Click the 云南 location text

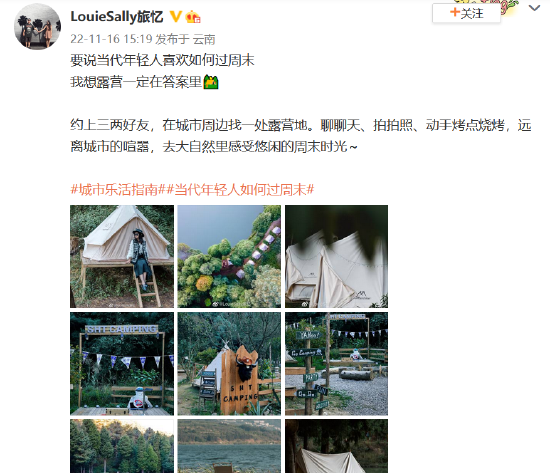(x=204, y=39)
